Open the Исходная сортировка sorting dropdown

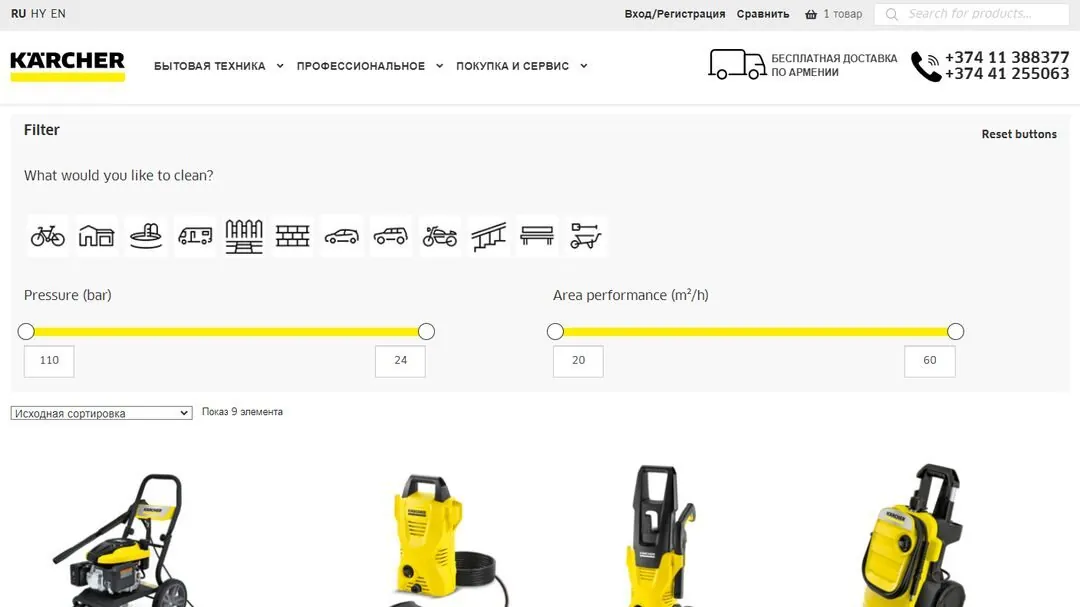pos(101,413)
